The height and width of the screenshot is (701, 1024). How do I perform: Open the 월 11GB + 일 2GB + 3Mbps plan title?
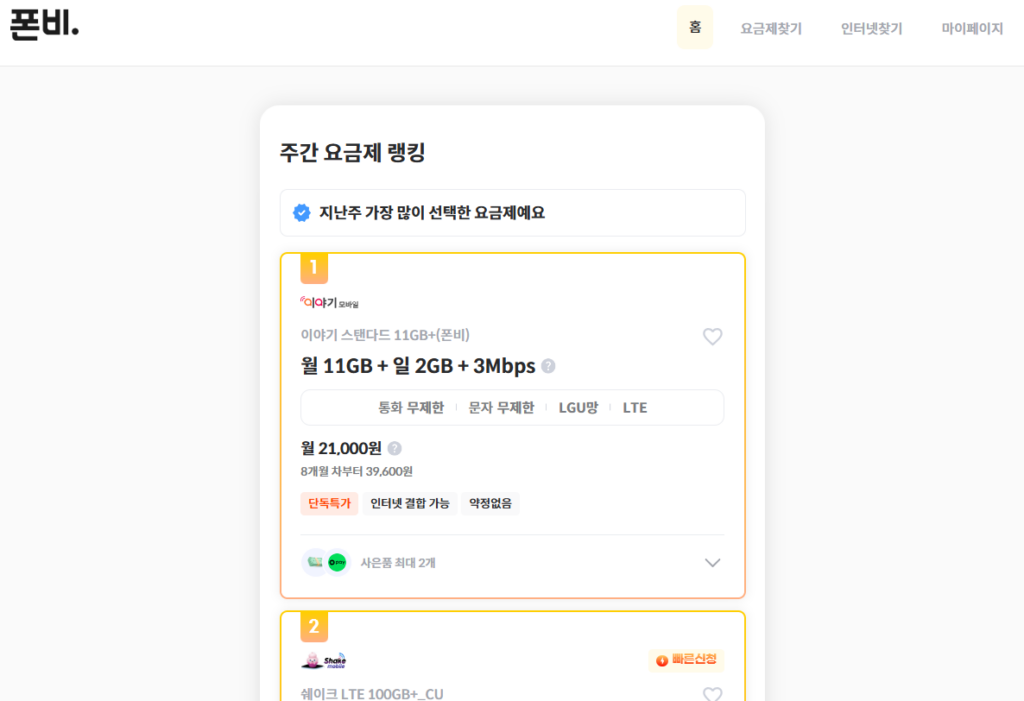[x=418, y=366]
